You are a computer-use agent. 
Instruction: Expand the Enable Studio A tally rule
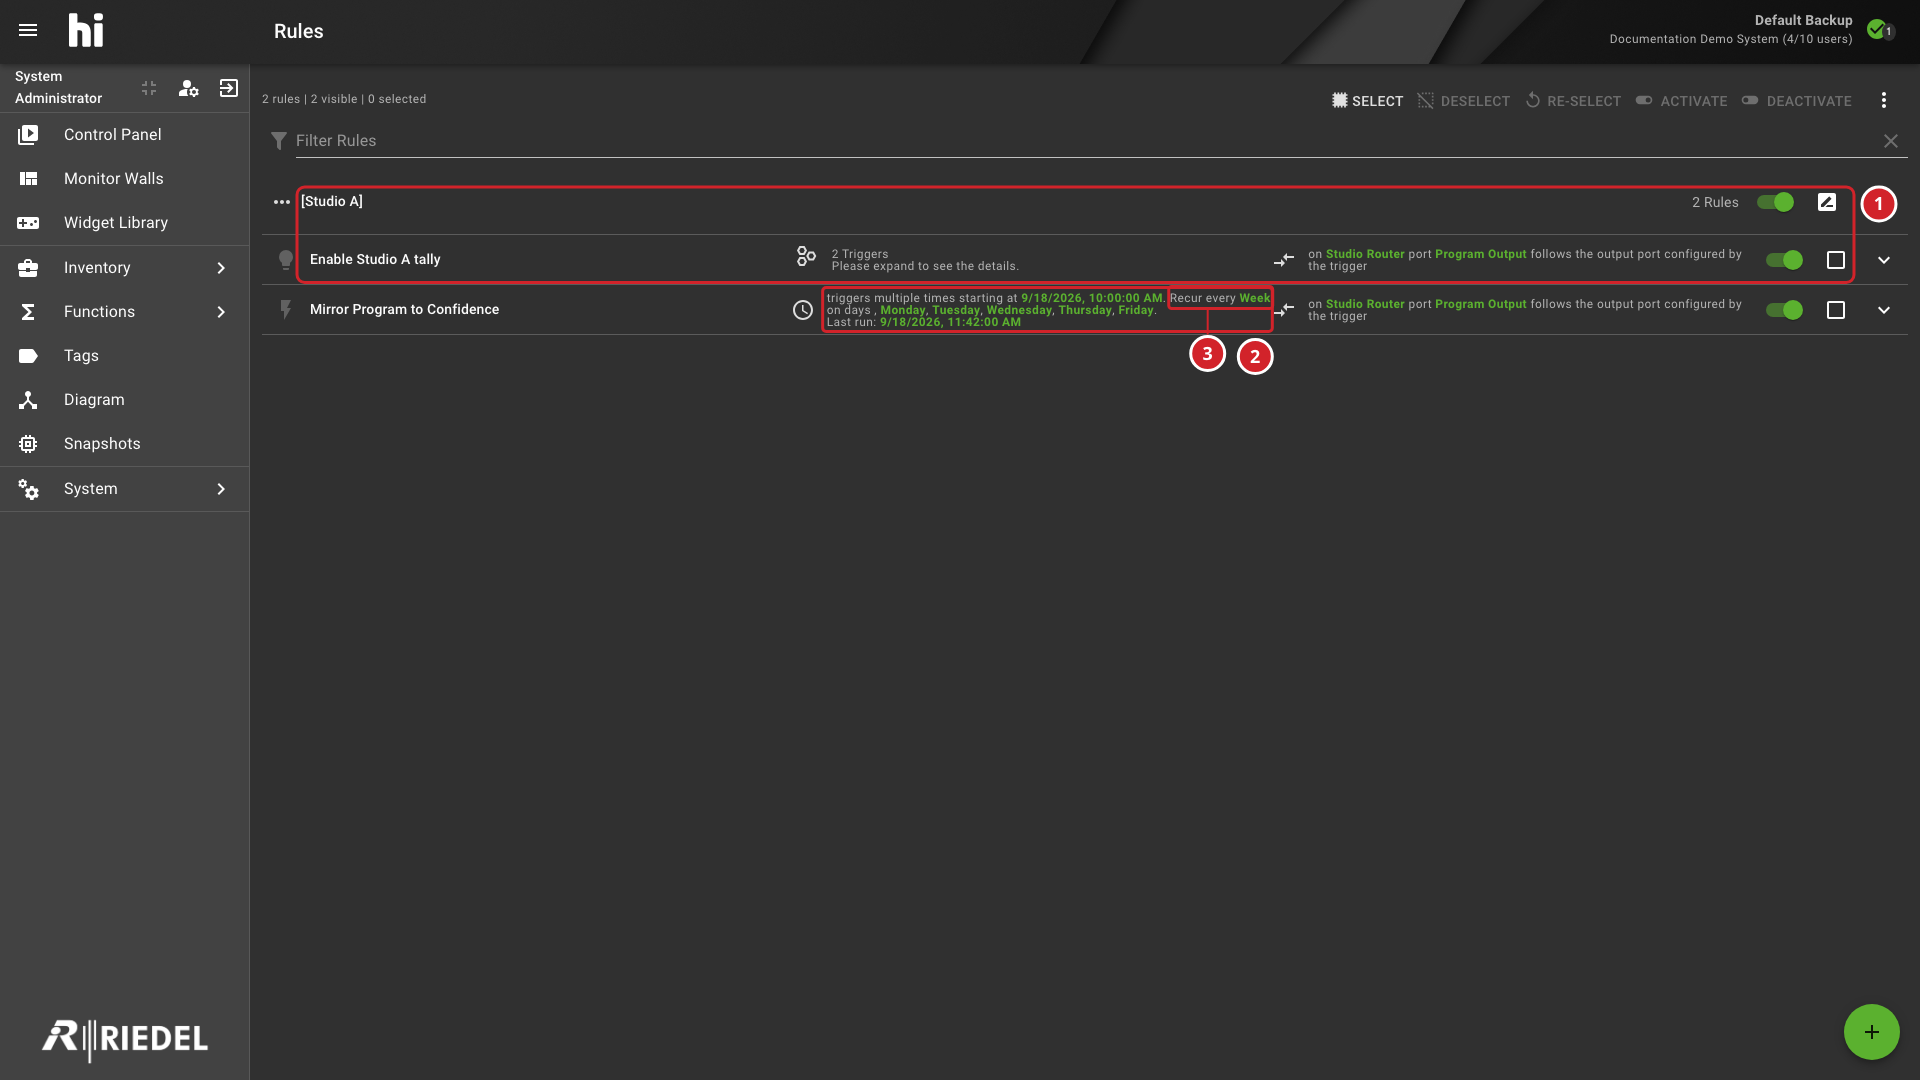coord(1884,260)
